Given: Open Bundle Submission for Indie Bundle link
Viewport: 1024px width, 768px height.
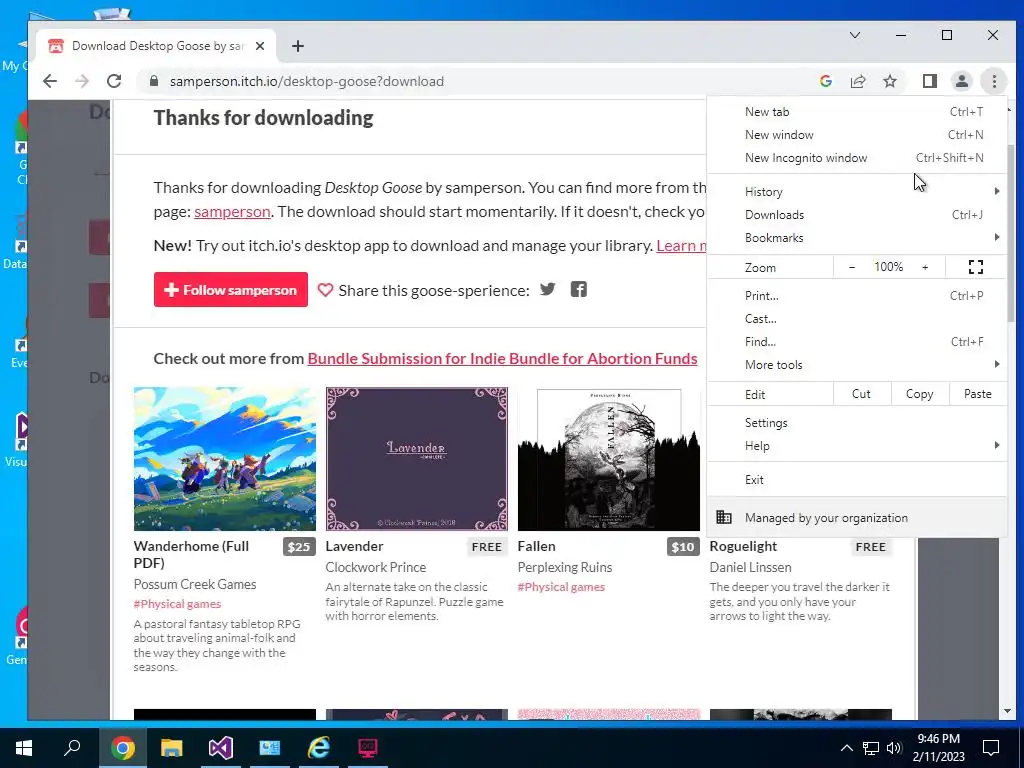Looking at the screenshot, I should [502, 359].
